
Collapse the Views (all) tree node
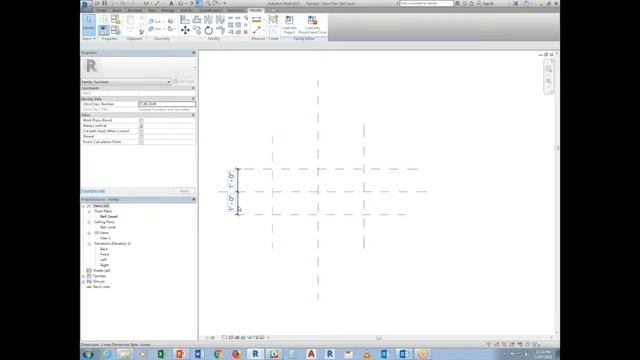click(x=83, y=206)
